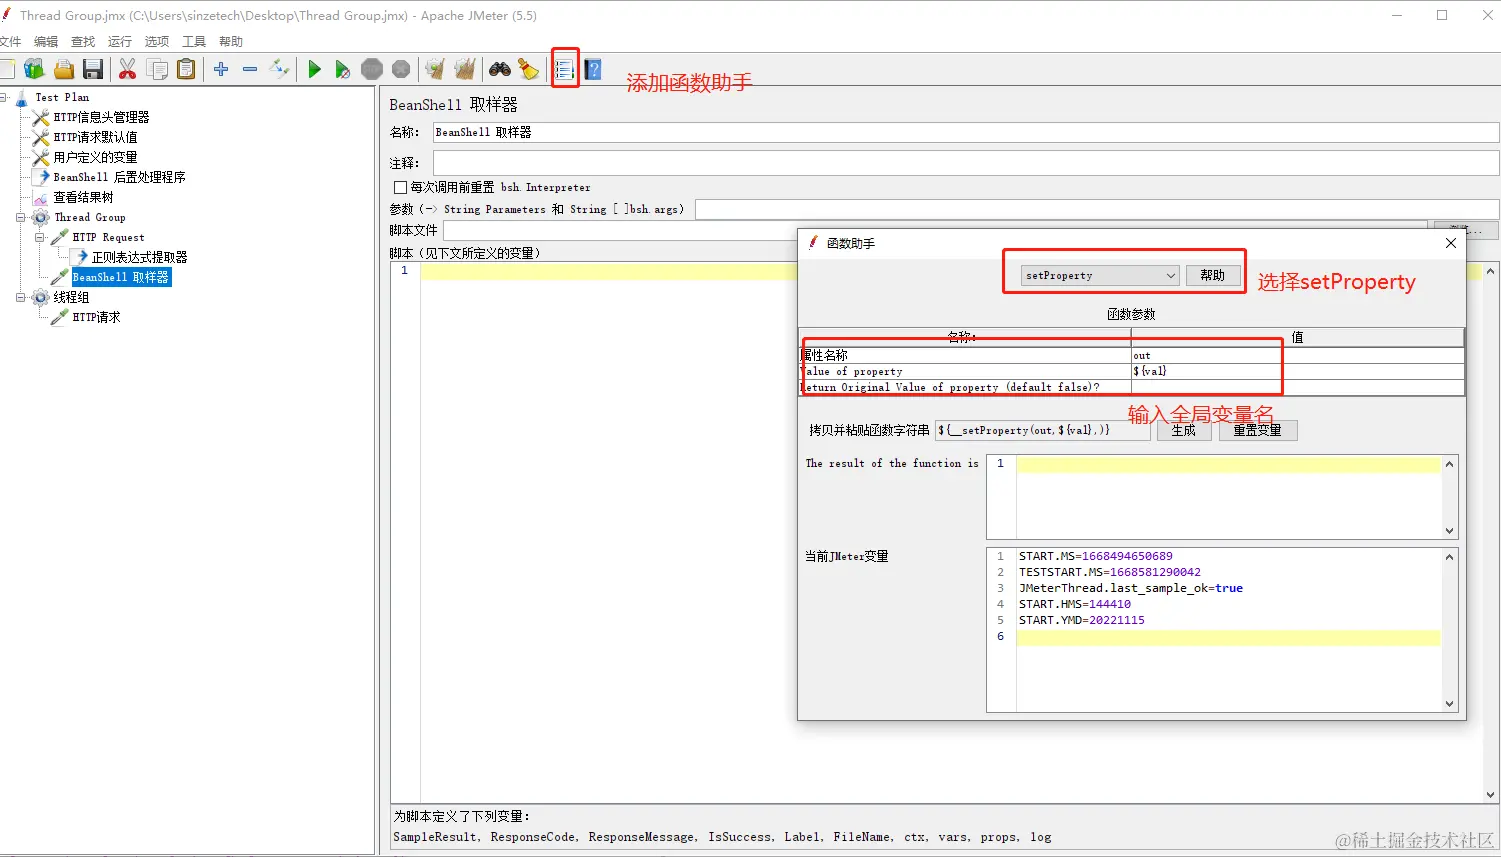Select the Thread Group tree node
Image resolution: width=1501 pixels, height=857 pixels.
(90, 217)
